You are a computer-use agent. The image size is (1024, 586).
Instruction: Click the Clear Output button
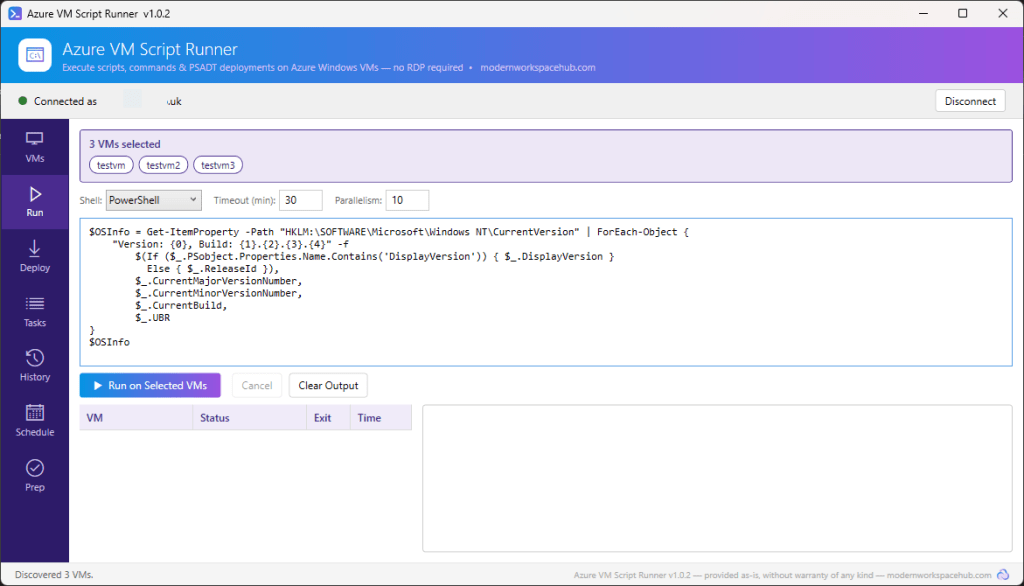click(x=328, y=385)
